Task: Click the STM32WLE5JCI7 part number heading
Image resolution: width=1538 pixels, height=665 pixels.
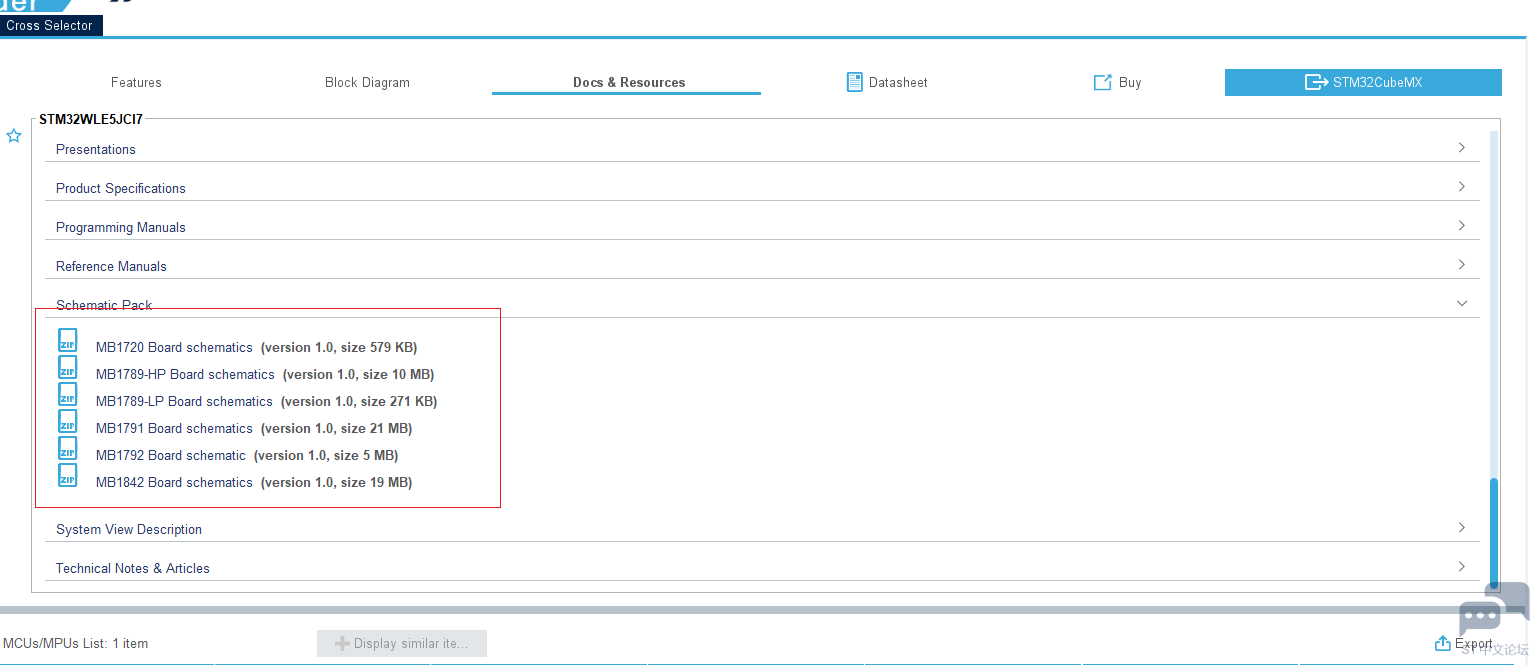Action: tap(91, 119)
